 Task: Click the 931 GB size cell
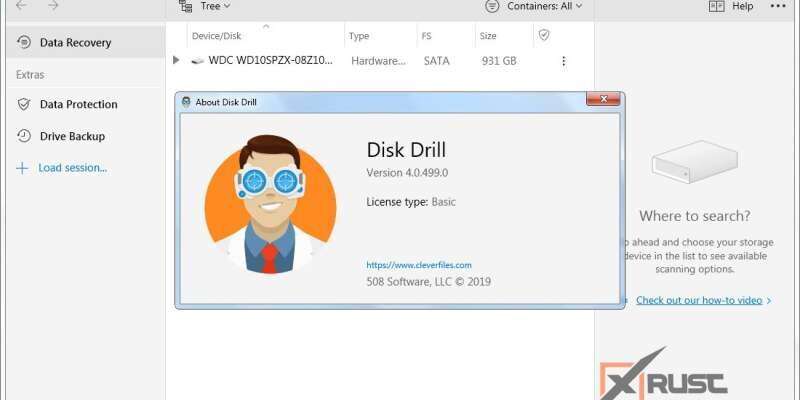point(499,61)
